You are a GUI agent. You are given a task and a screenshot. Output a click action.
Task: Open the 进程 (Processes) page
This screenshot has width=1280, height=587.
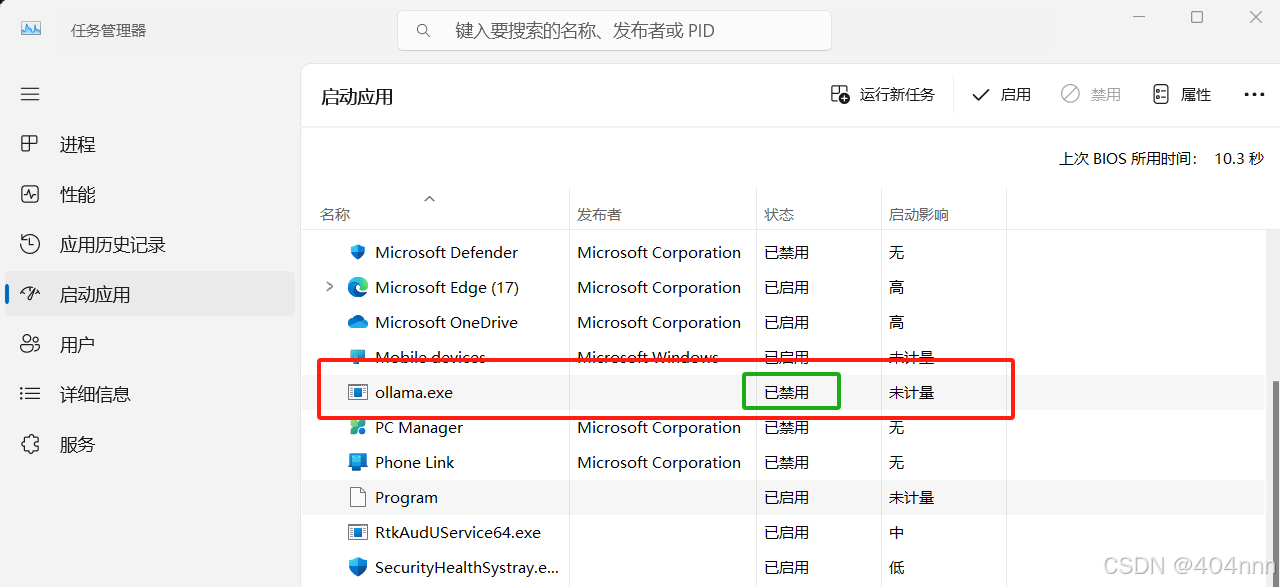coord(150,144)
